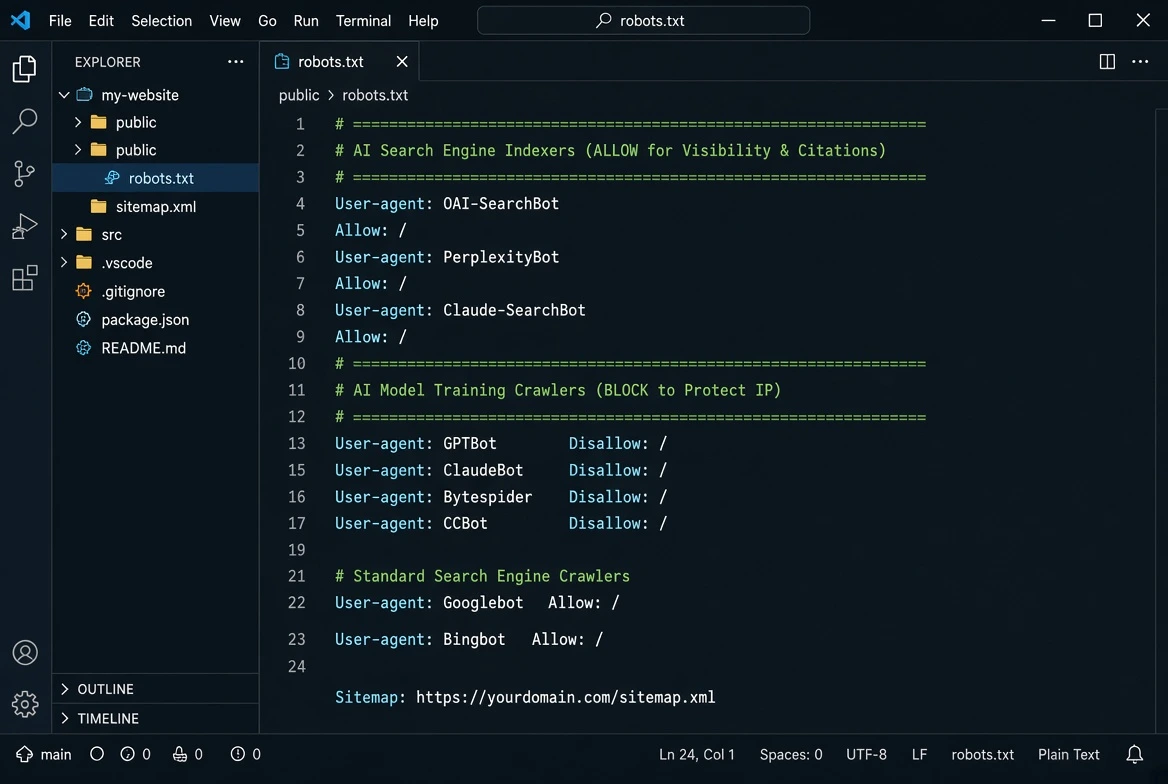Click Ln 24, Col 1 in status bar
The width and height of the screenshot is (1168, 784).
click(x=697, y=754)
